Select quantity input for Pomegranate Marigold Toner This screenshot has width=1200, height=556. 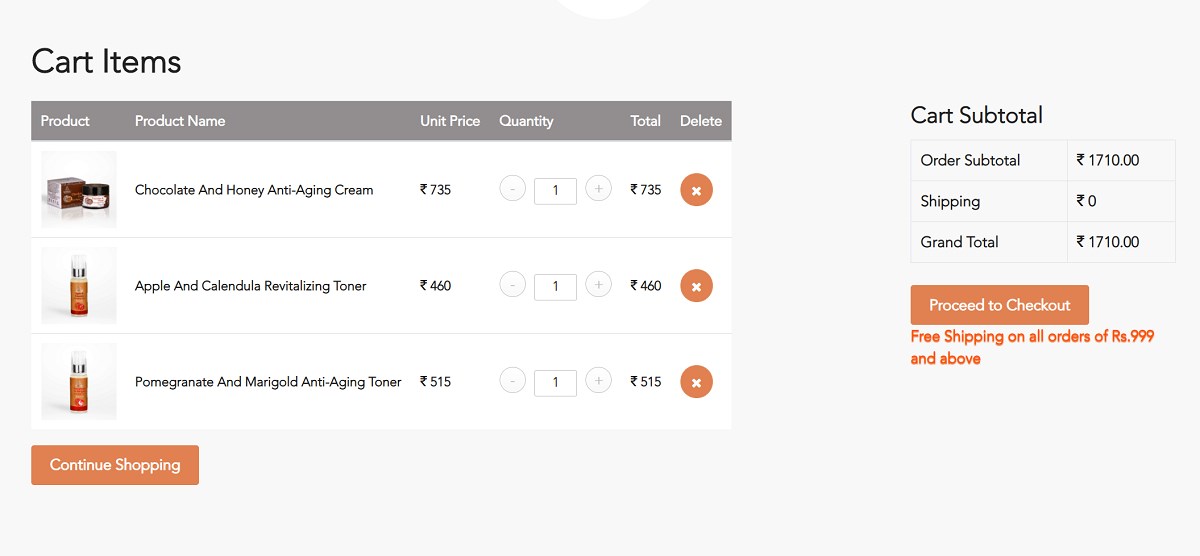pos(555,383)
